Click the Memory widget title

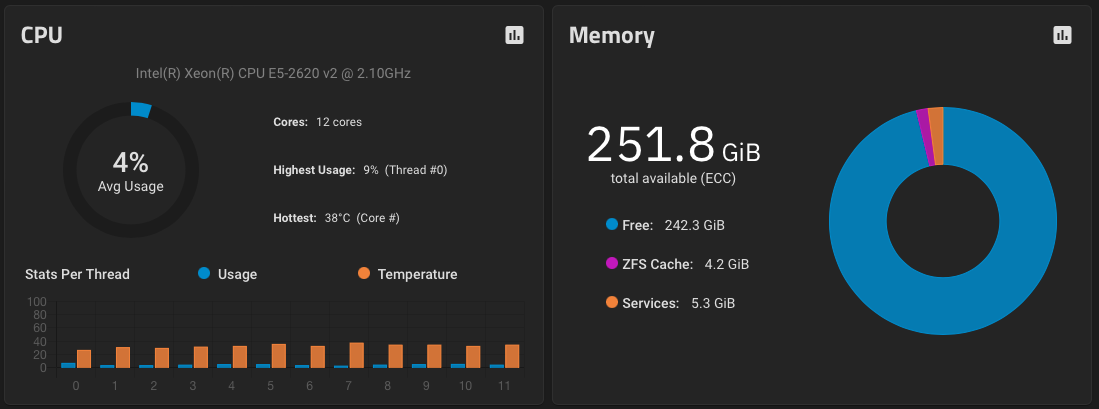tap(612, 35)
